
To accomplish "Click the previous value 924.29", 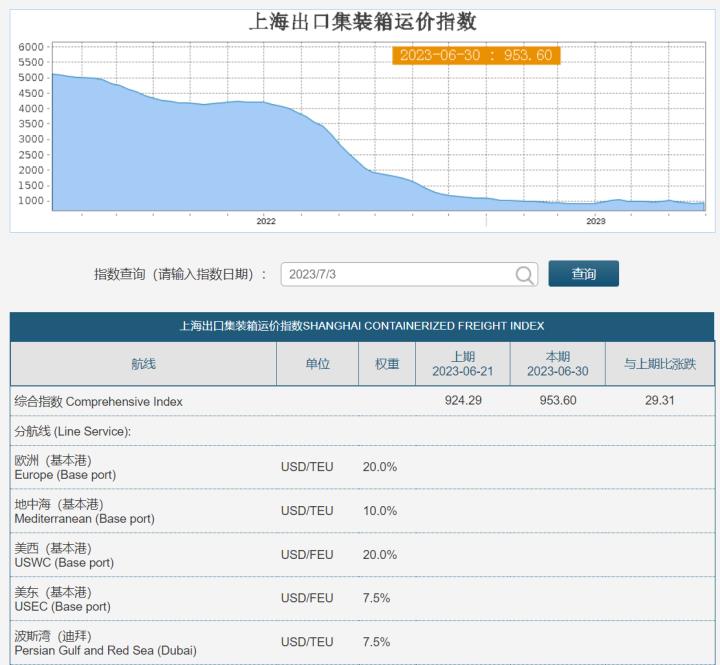I will coord(463,400).
